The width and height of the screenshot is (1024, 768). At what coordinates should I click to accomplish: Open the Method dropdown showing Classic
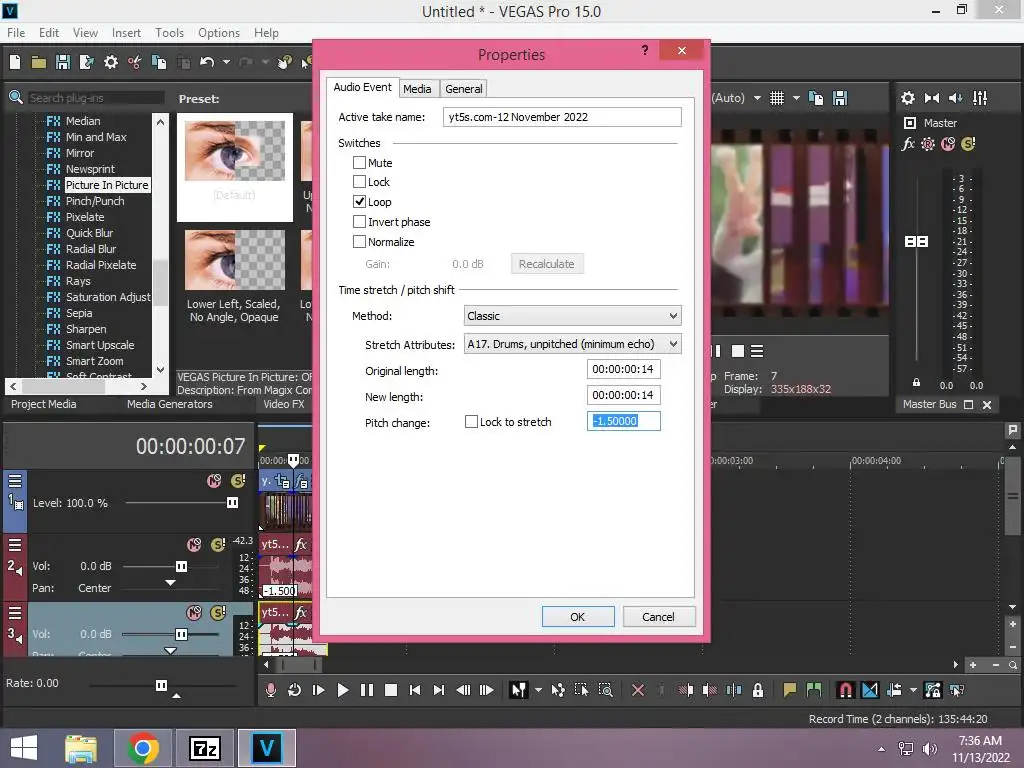click(573, 315)
